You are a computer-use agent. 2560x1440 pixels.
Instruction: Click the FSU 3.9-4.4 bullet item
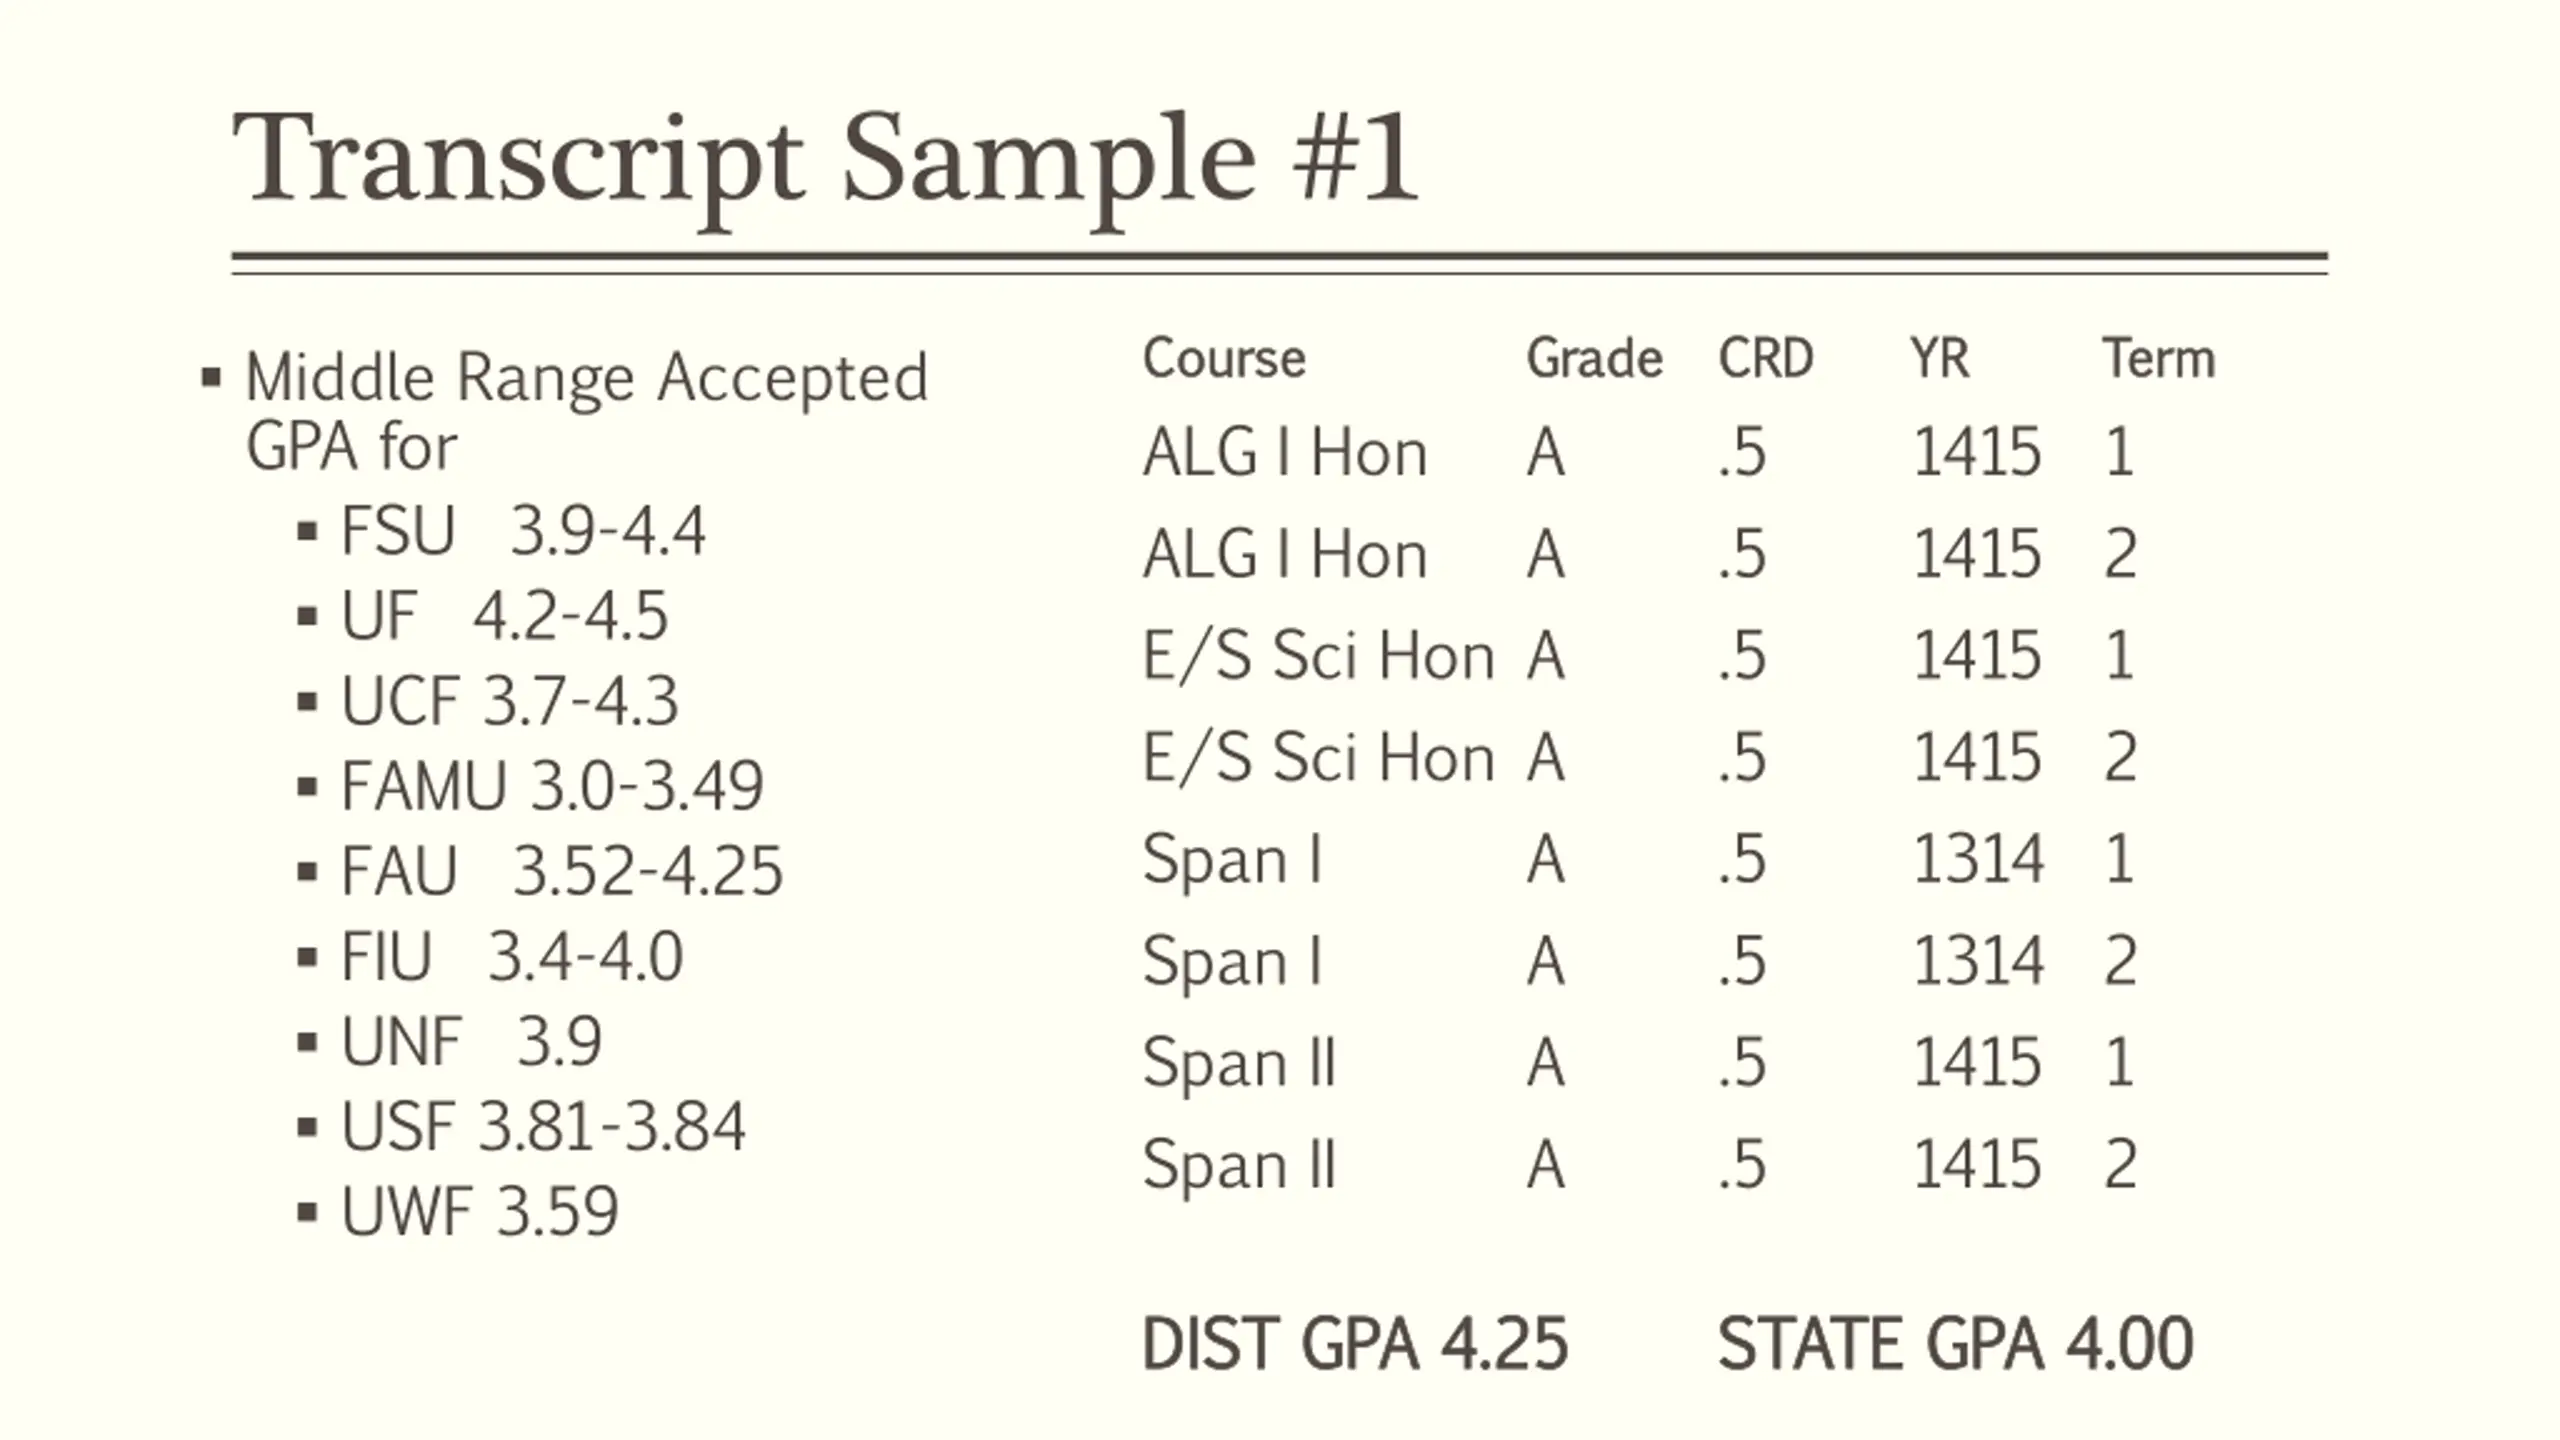click(523, 530)
